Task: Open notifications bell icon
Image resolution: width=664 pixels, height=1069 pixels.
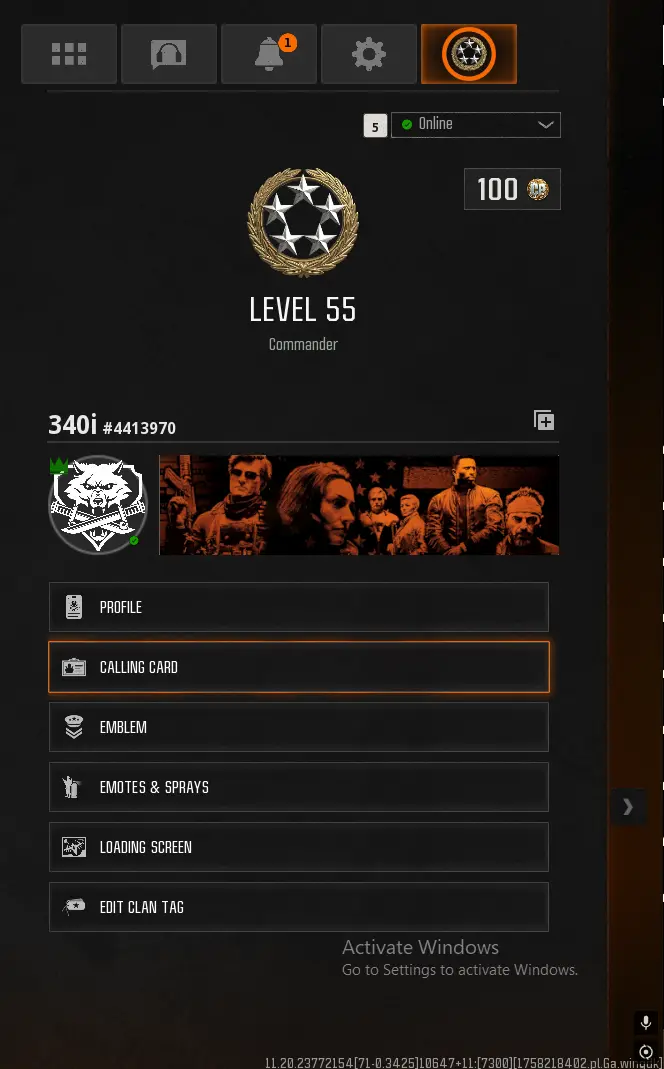Action: coord(269,54)
